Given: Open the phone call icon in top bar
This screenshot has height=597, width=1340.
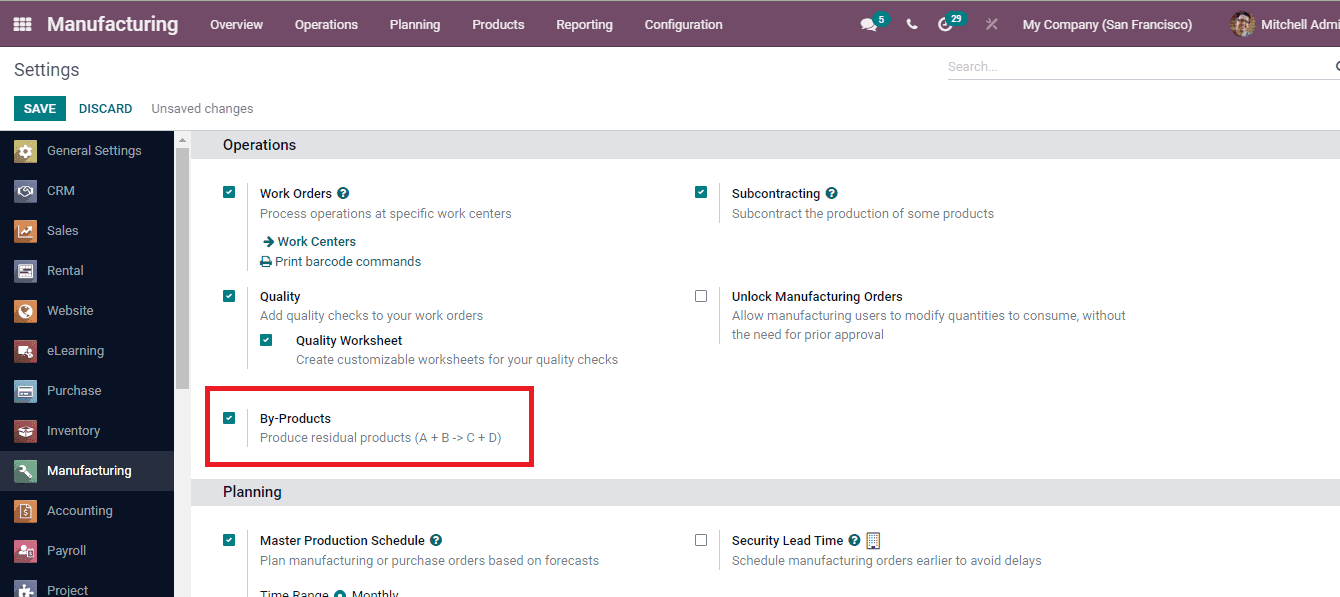Looking at the screenshot, I should tap(911, 23).
